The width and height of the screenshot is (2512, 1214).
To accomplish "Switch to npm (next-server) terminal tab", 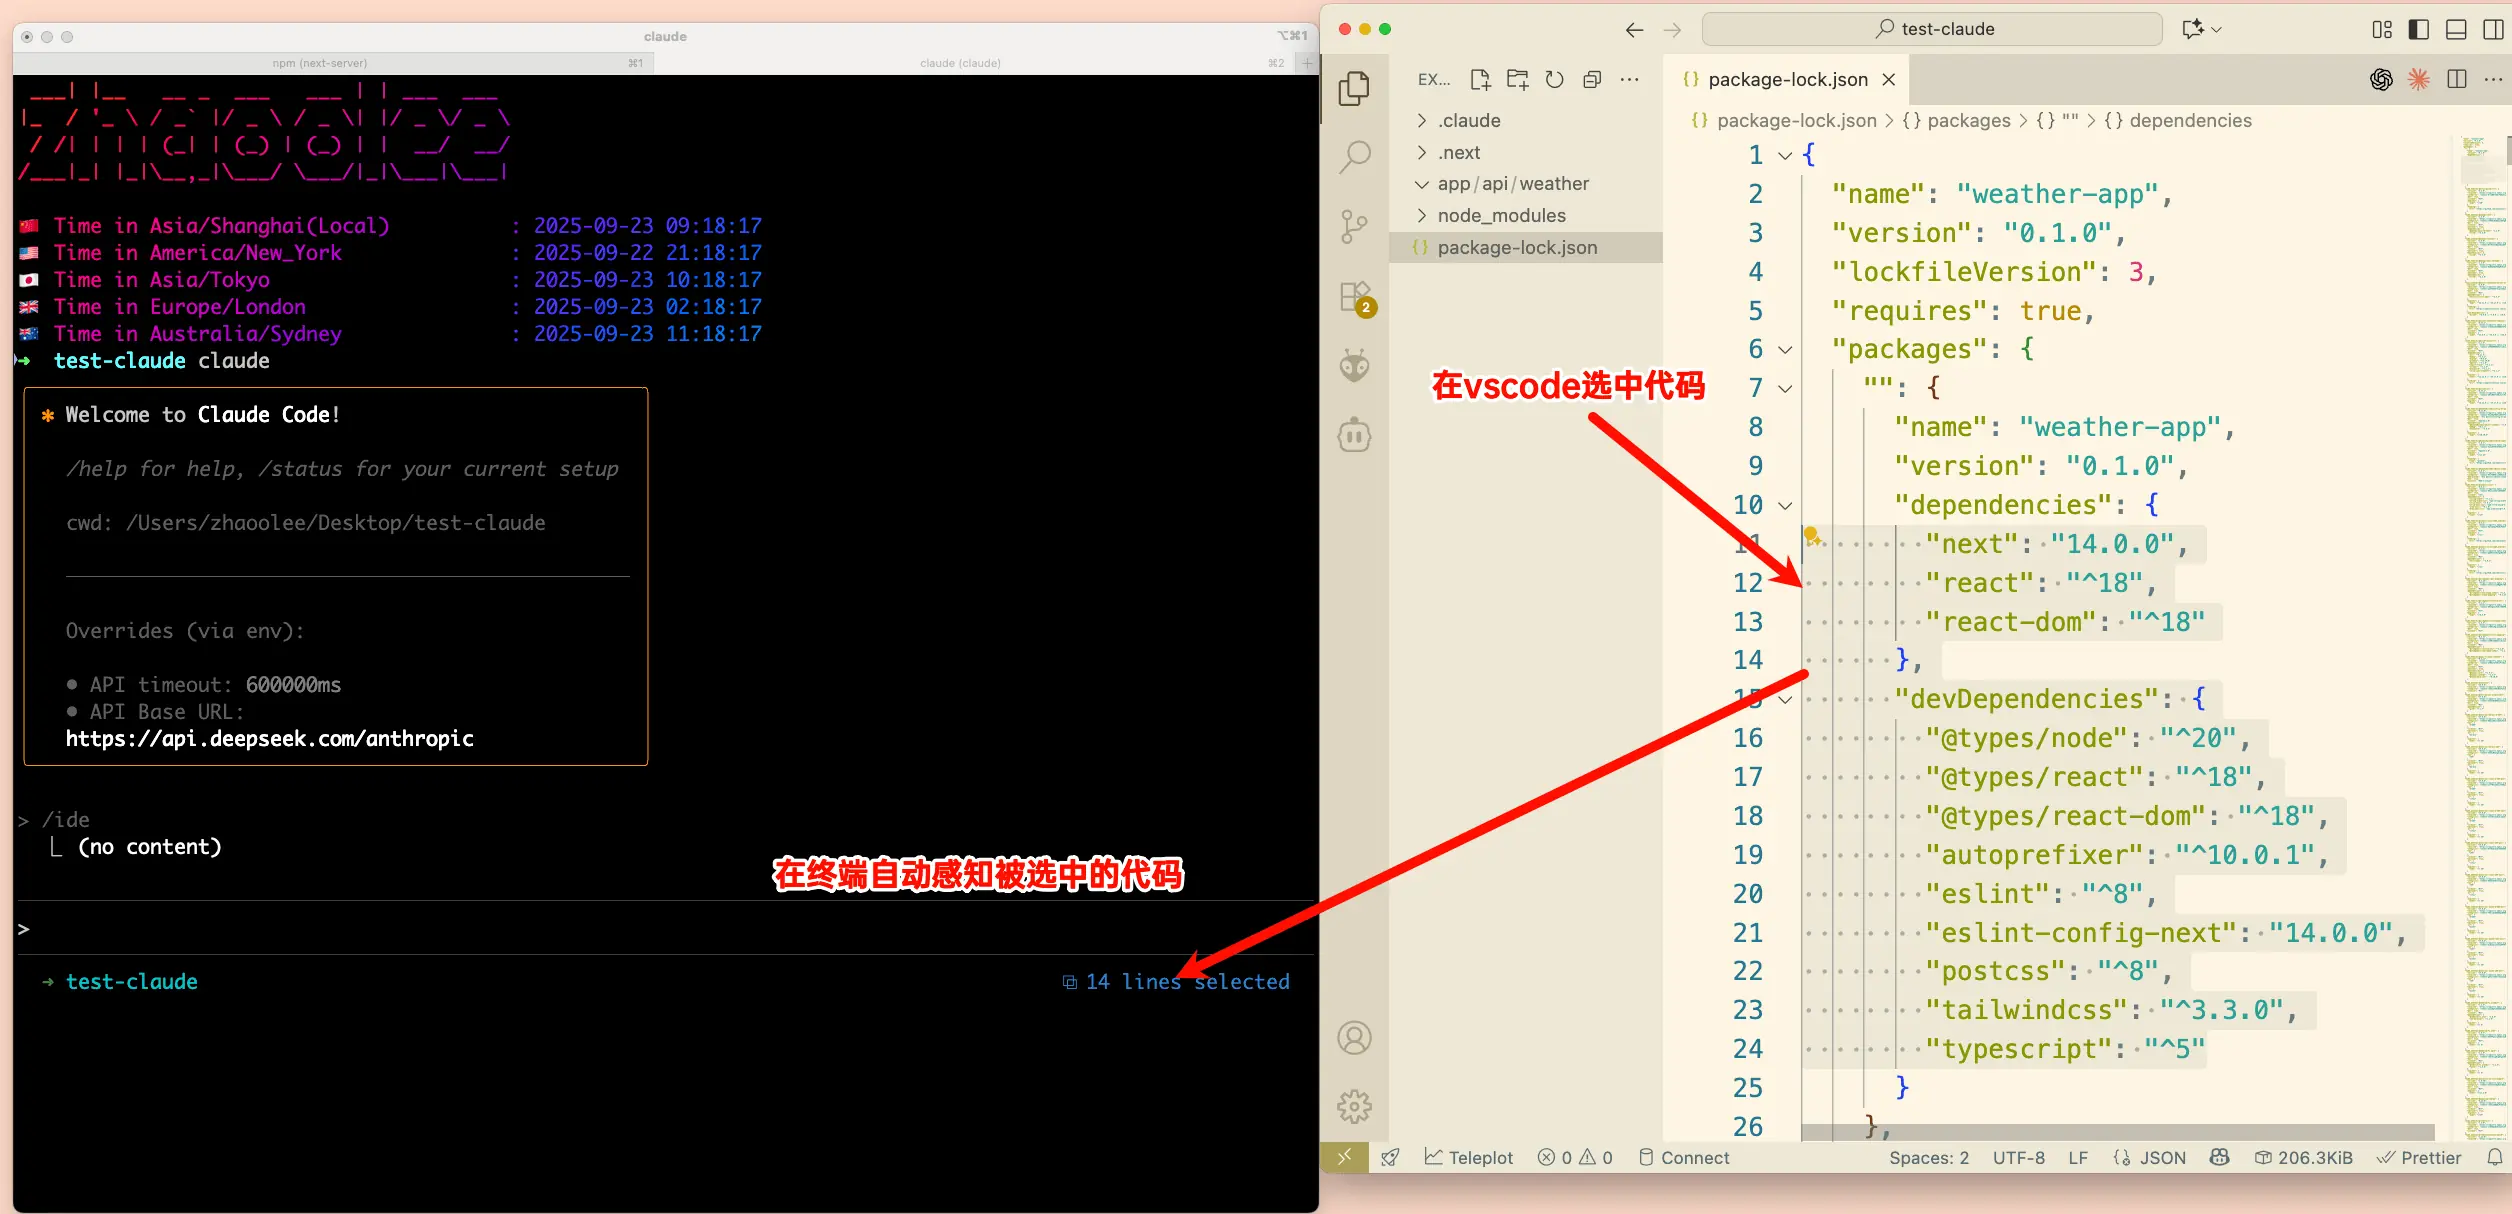I will coord(320,63).
